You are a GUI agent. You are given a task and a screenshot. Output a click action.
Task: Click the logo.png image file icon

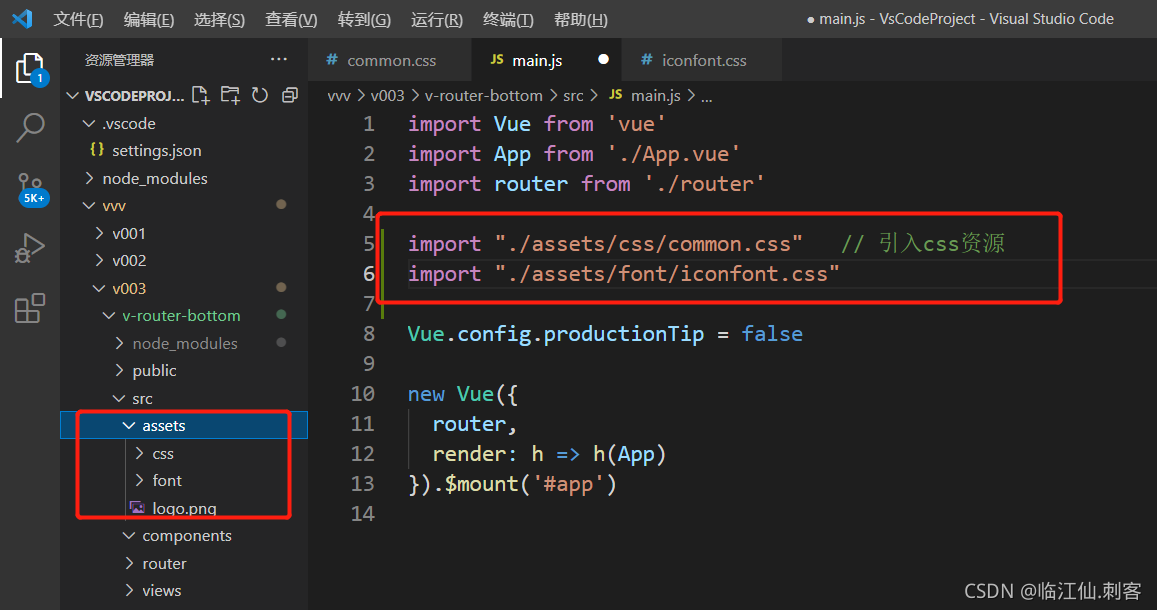[x=137, y=507]
